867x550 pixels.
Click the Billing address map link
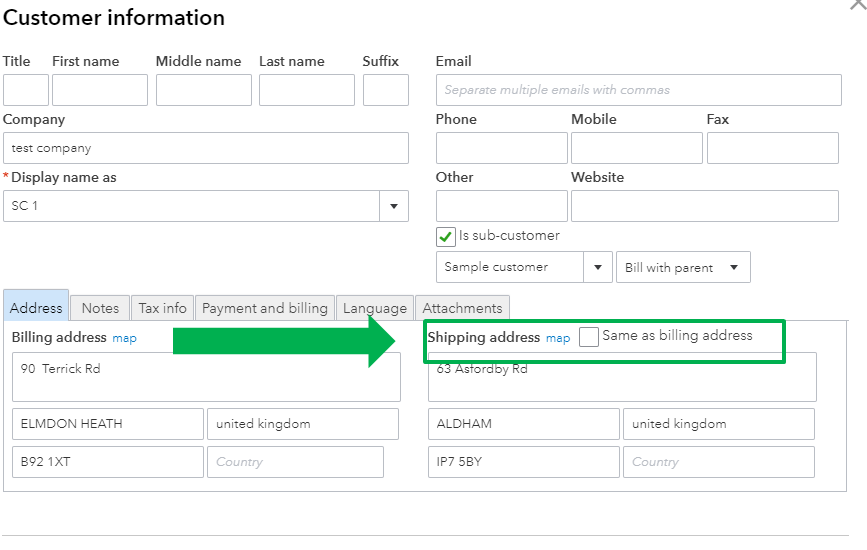124,338
